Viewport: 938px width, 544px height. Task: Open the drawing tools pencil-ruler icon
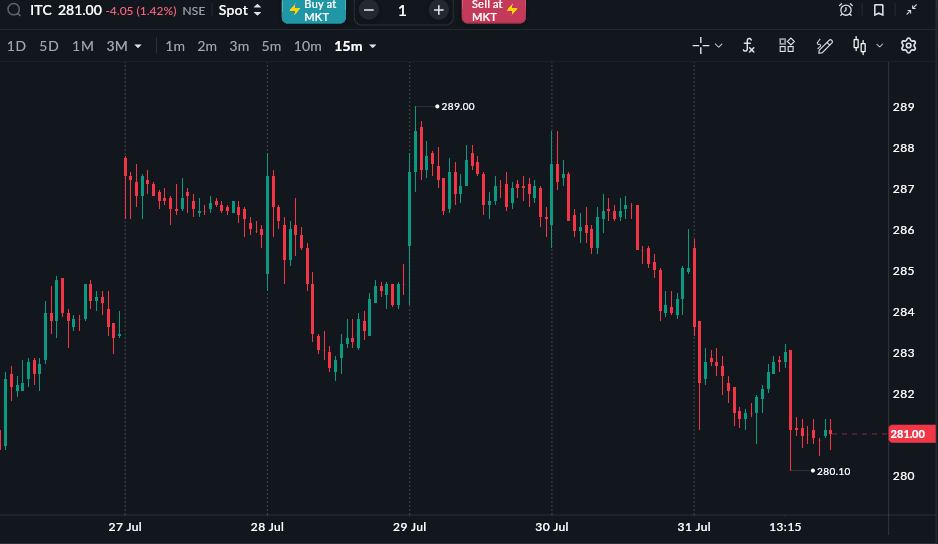pos(824,45)
